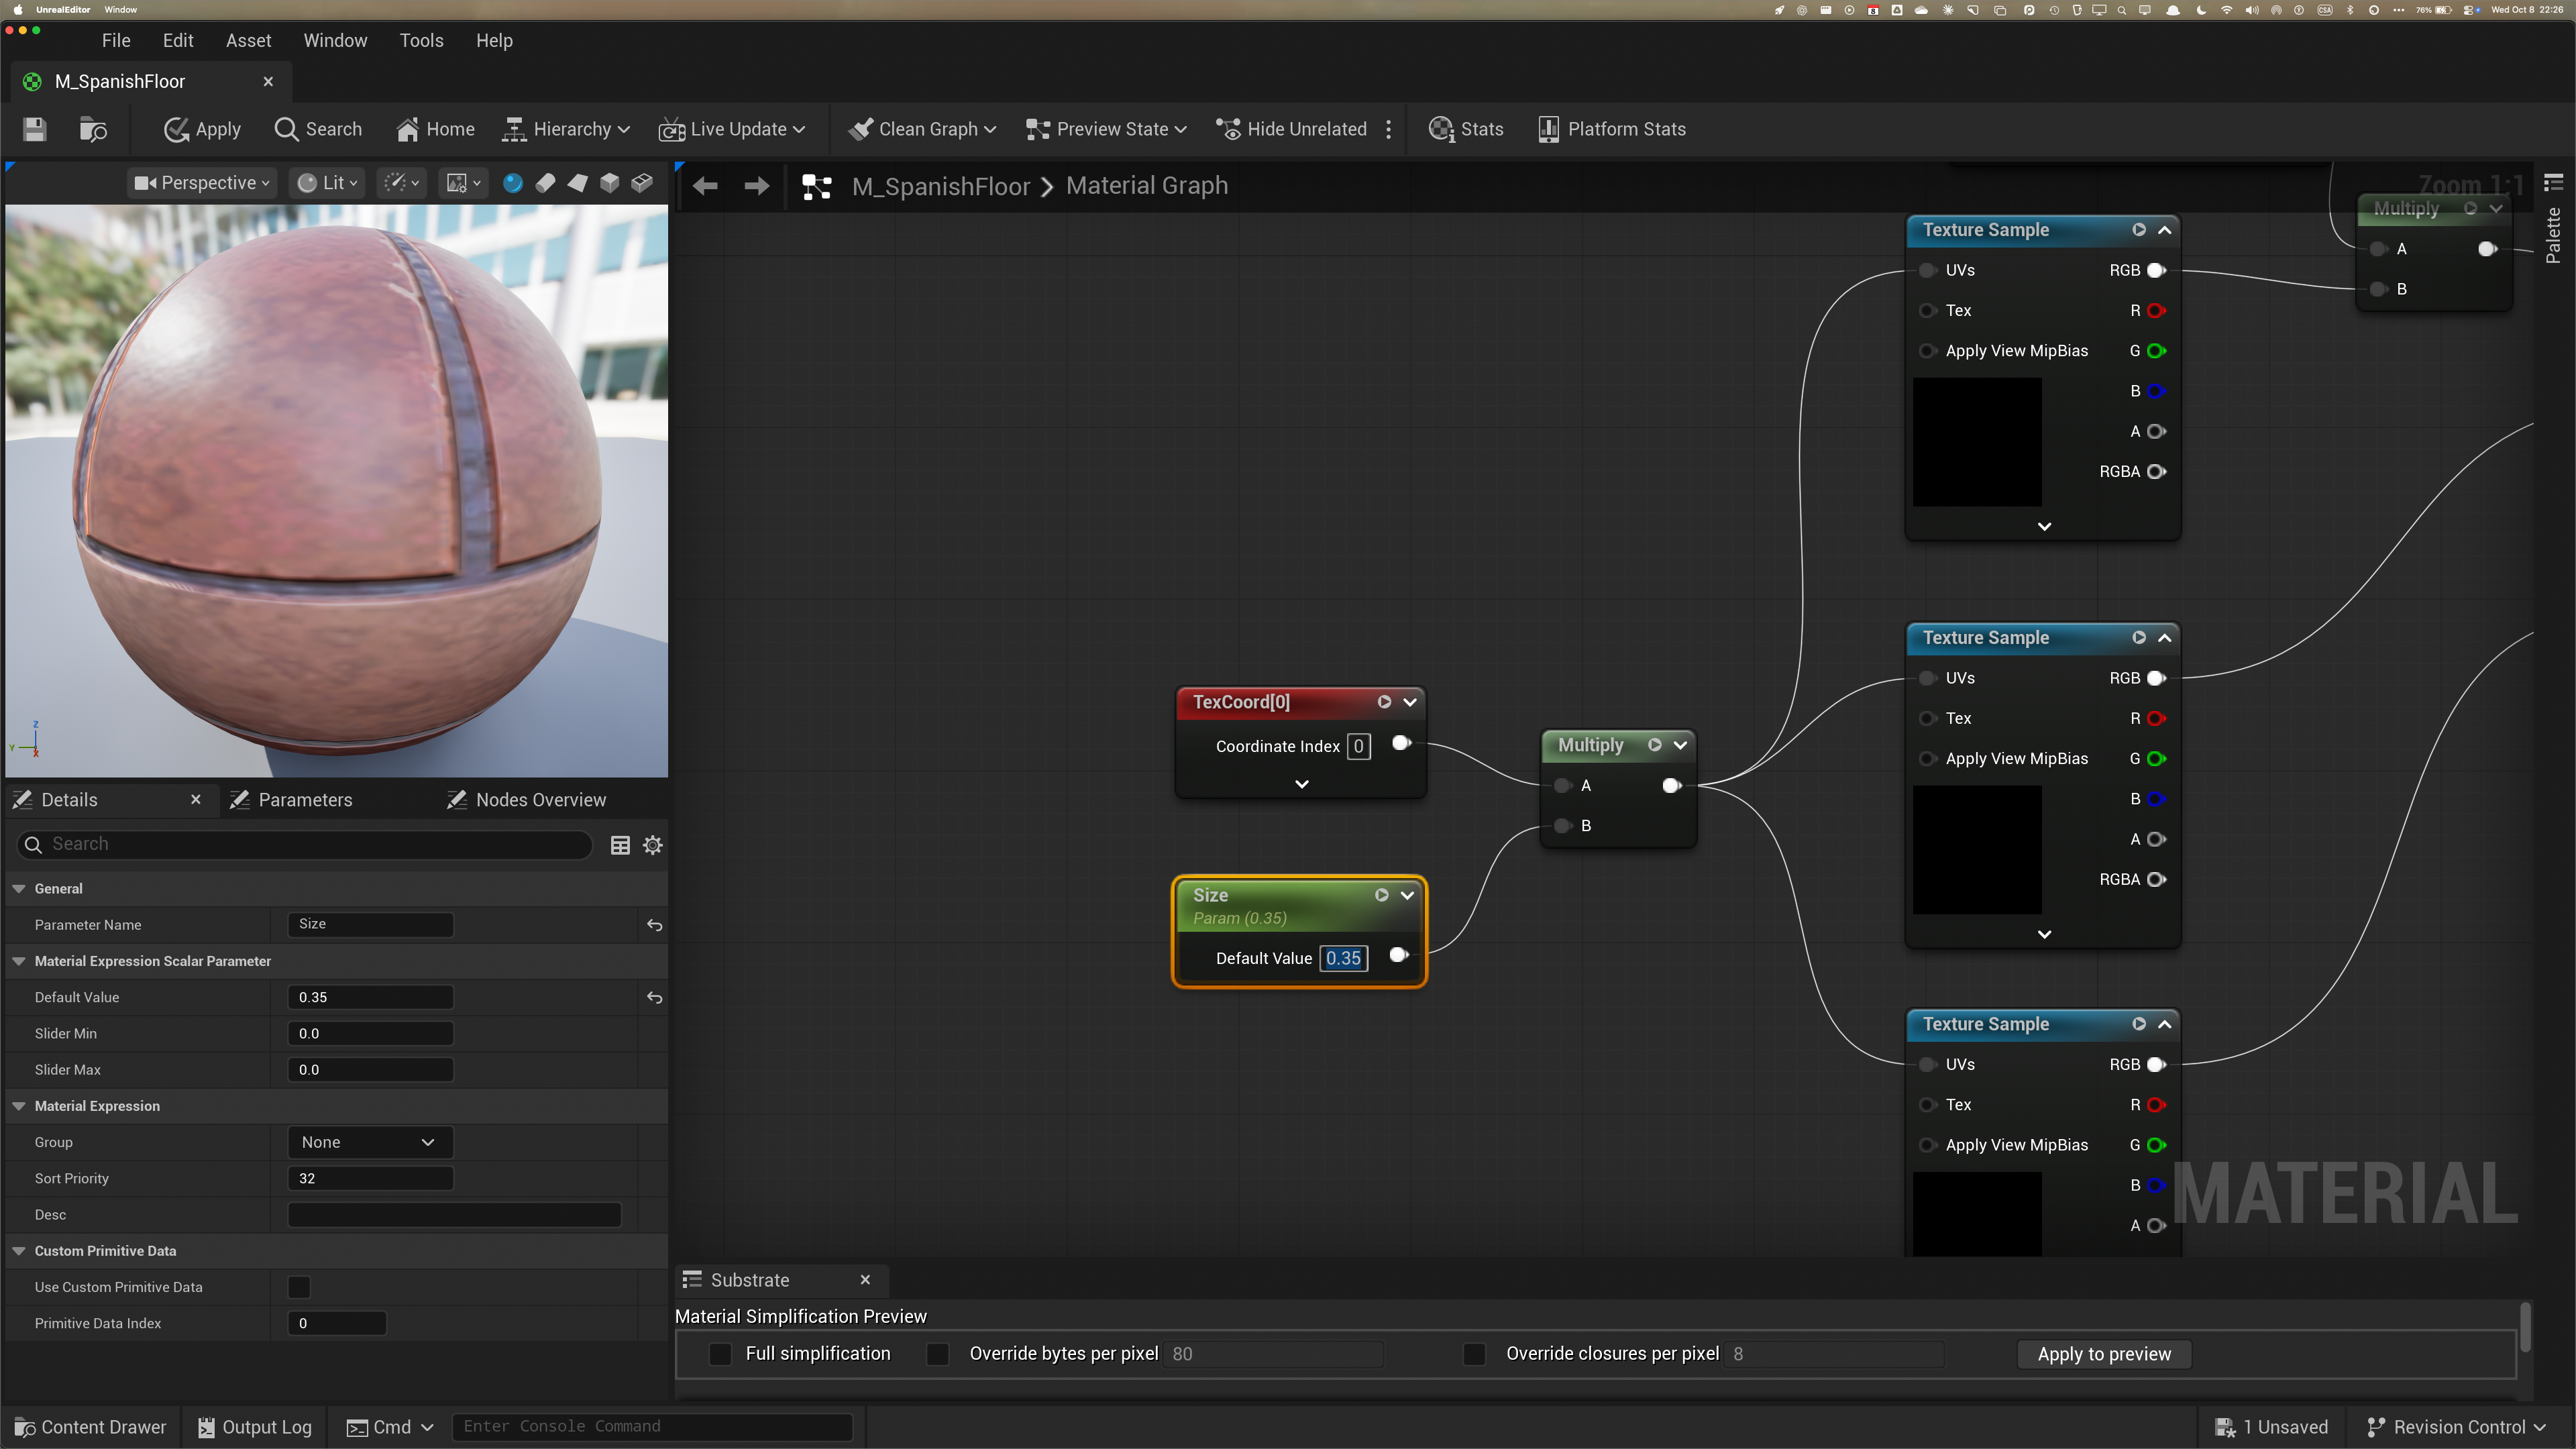Click the Apply to preview button
2576x1449 pixels.
[x=2104, y=1354]
